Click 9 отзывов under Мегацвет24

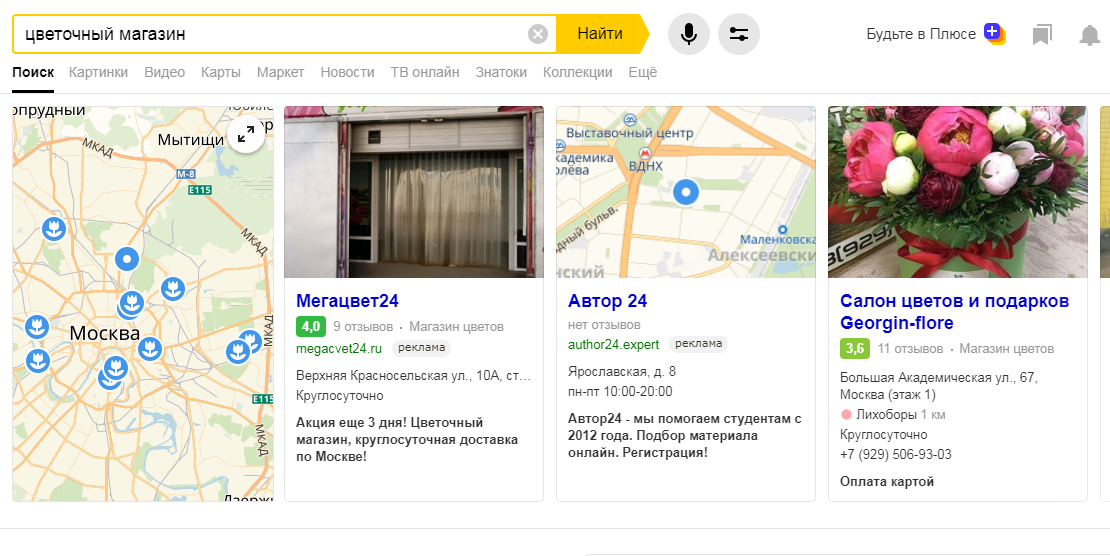(x=363, y=327)
